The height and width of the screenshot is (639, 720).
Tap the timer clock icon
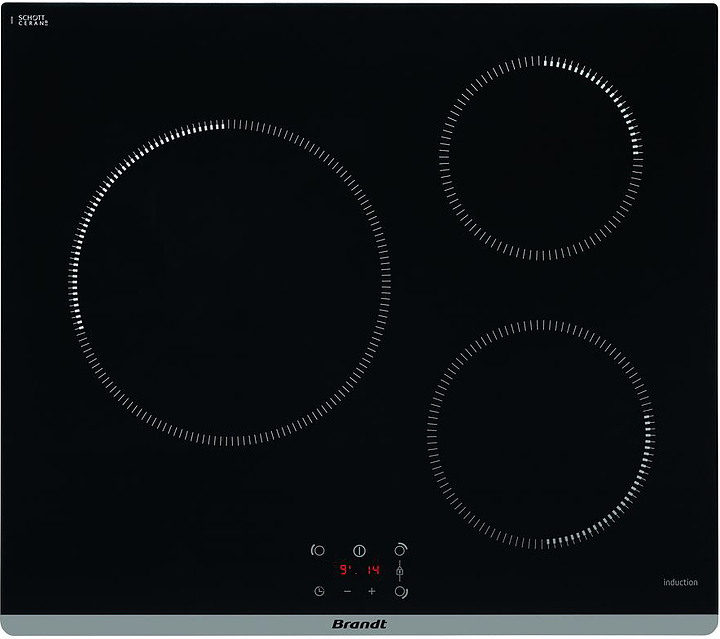pos(318,591)
